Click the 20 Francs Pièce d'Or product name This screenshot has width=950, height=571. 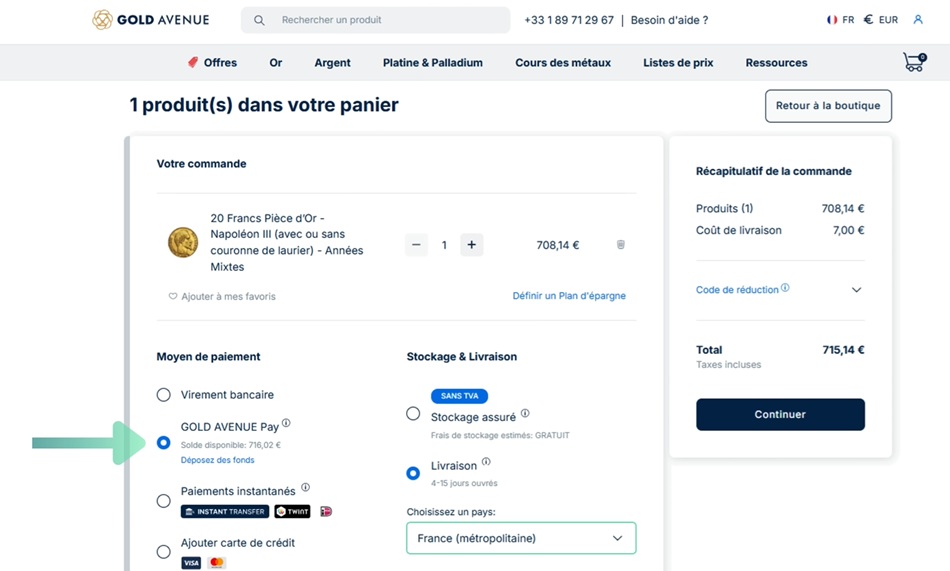(287, 242)
